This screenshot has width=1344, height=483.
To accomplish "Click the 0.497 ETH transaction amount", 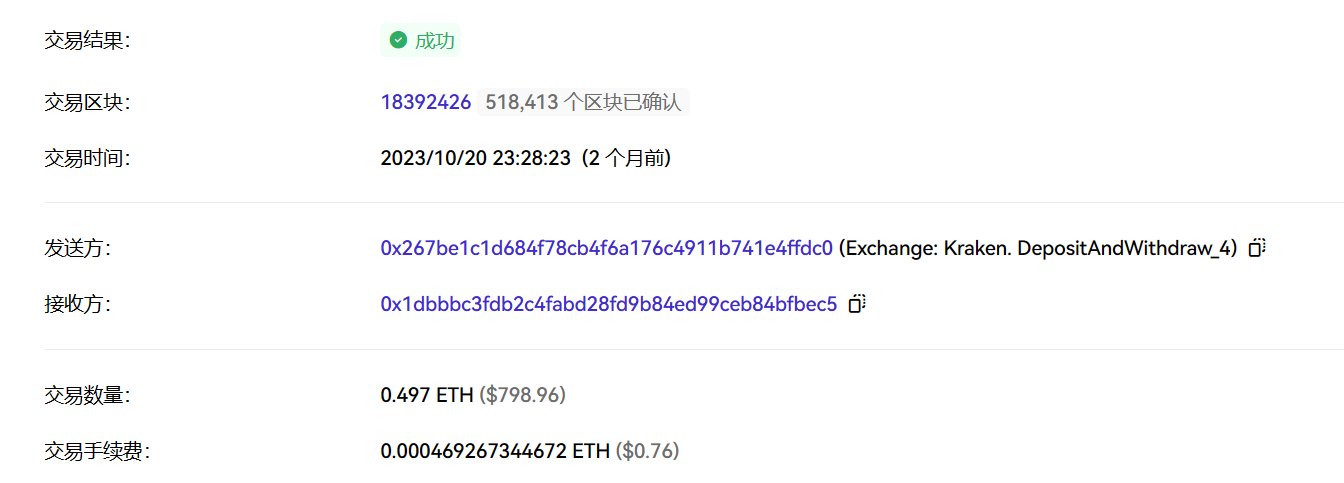I will pos(427,395).
